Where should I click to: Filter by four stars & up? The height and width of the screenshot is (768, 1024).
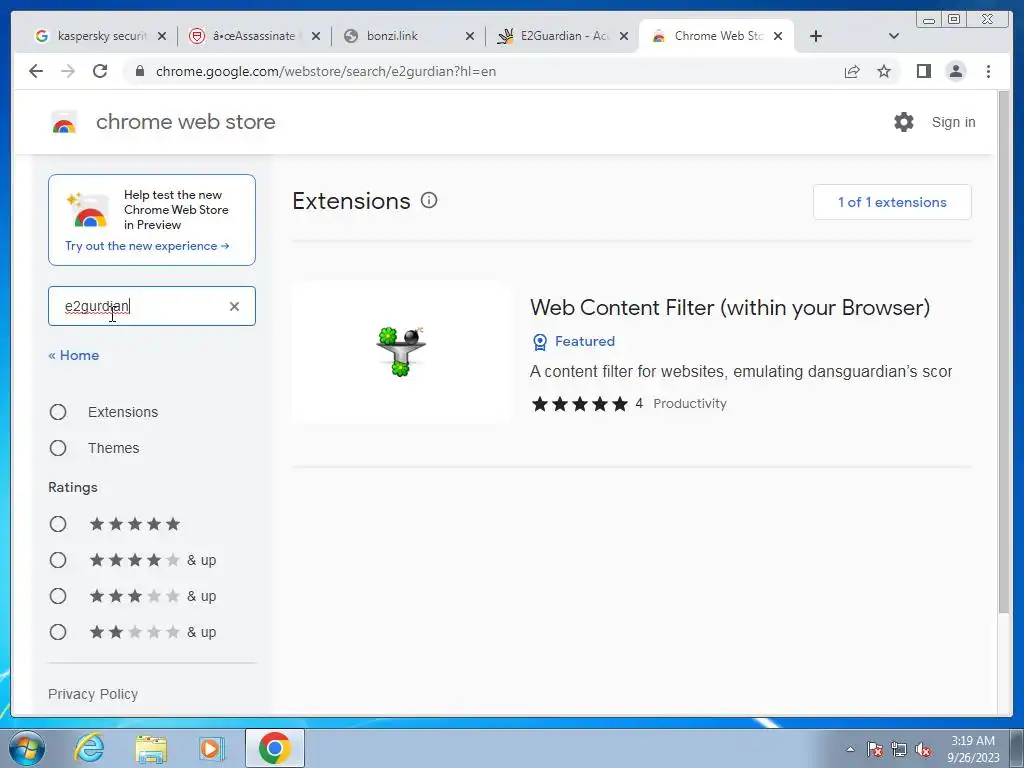click(58, 560)
